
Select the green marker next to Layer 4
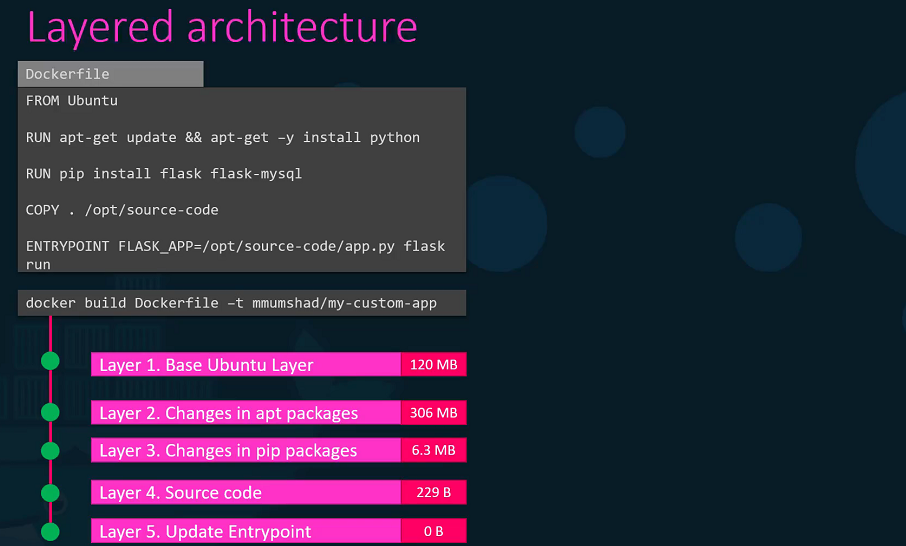tap(50, 492)
